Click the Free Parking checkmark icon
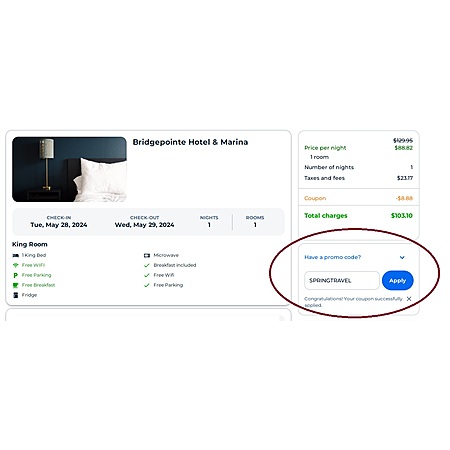 [147, 285]
